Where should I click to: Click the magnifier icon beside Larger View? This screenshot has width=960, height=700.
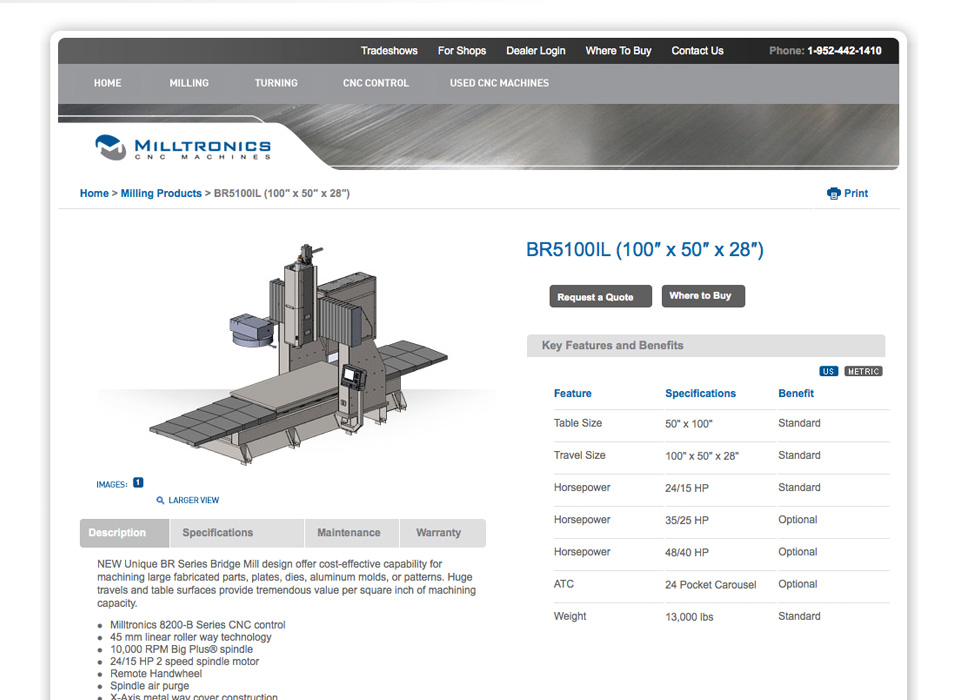[160, 500]
